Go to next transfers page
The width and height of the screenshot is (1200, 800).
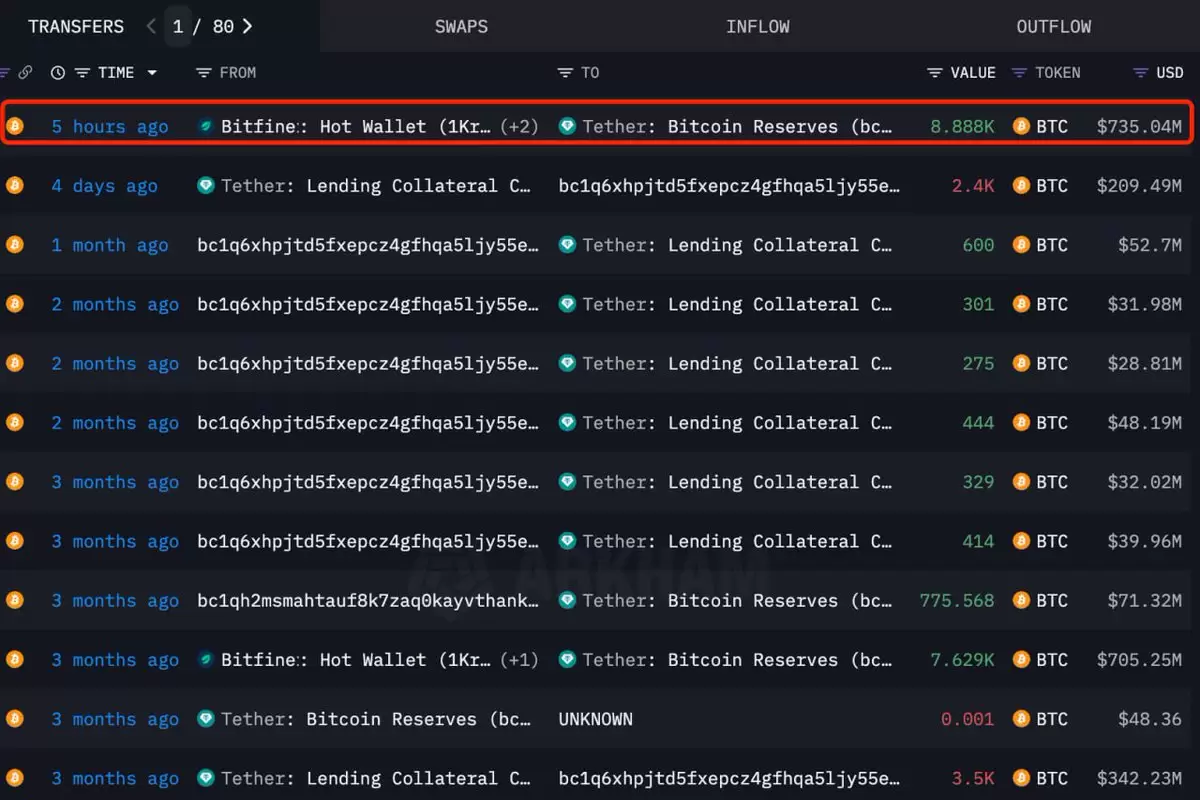pyautogui.click(x=247, y=27)
